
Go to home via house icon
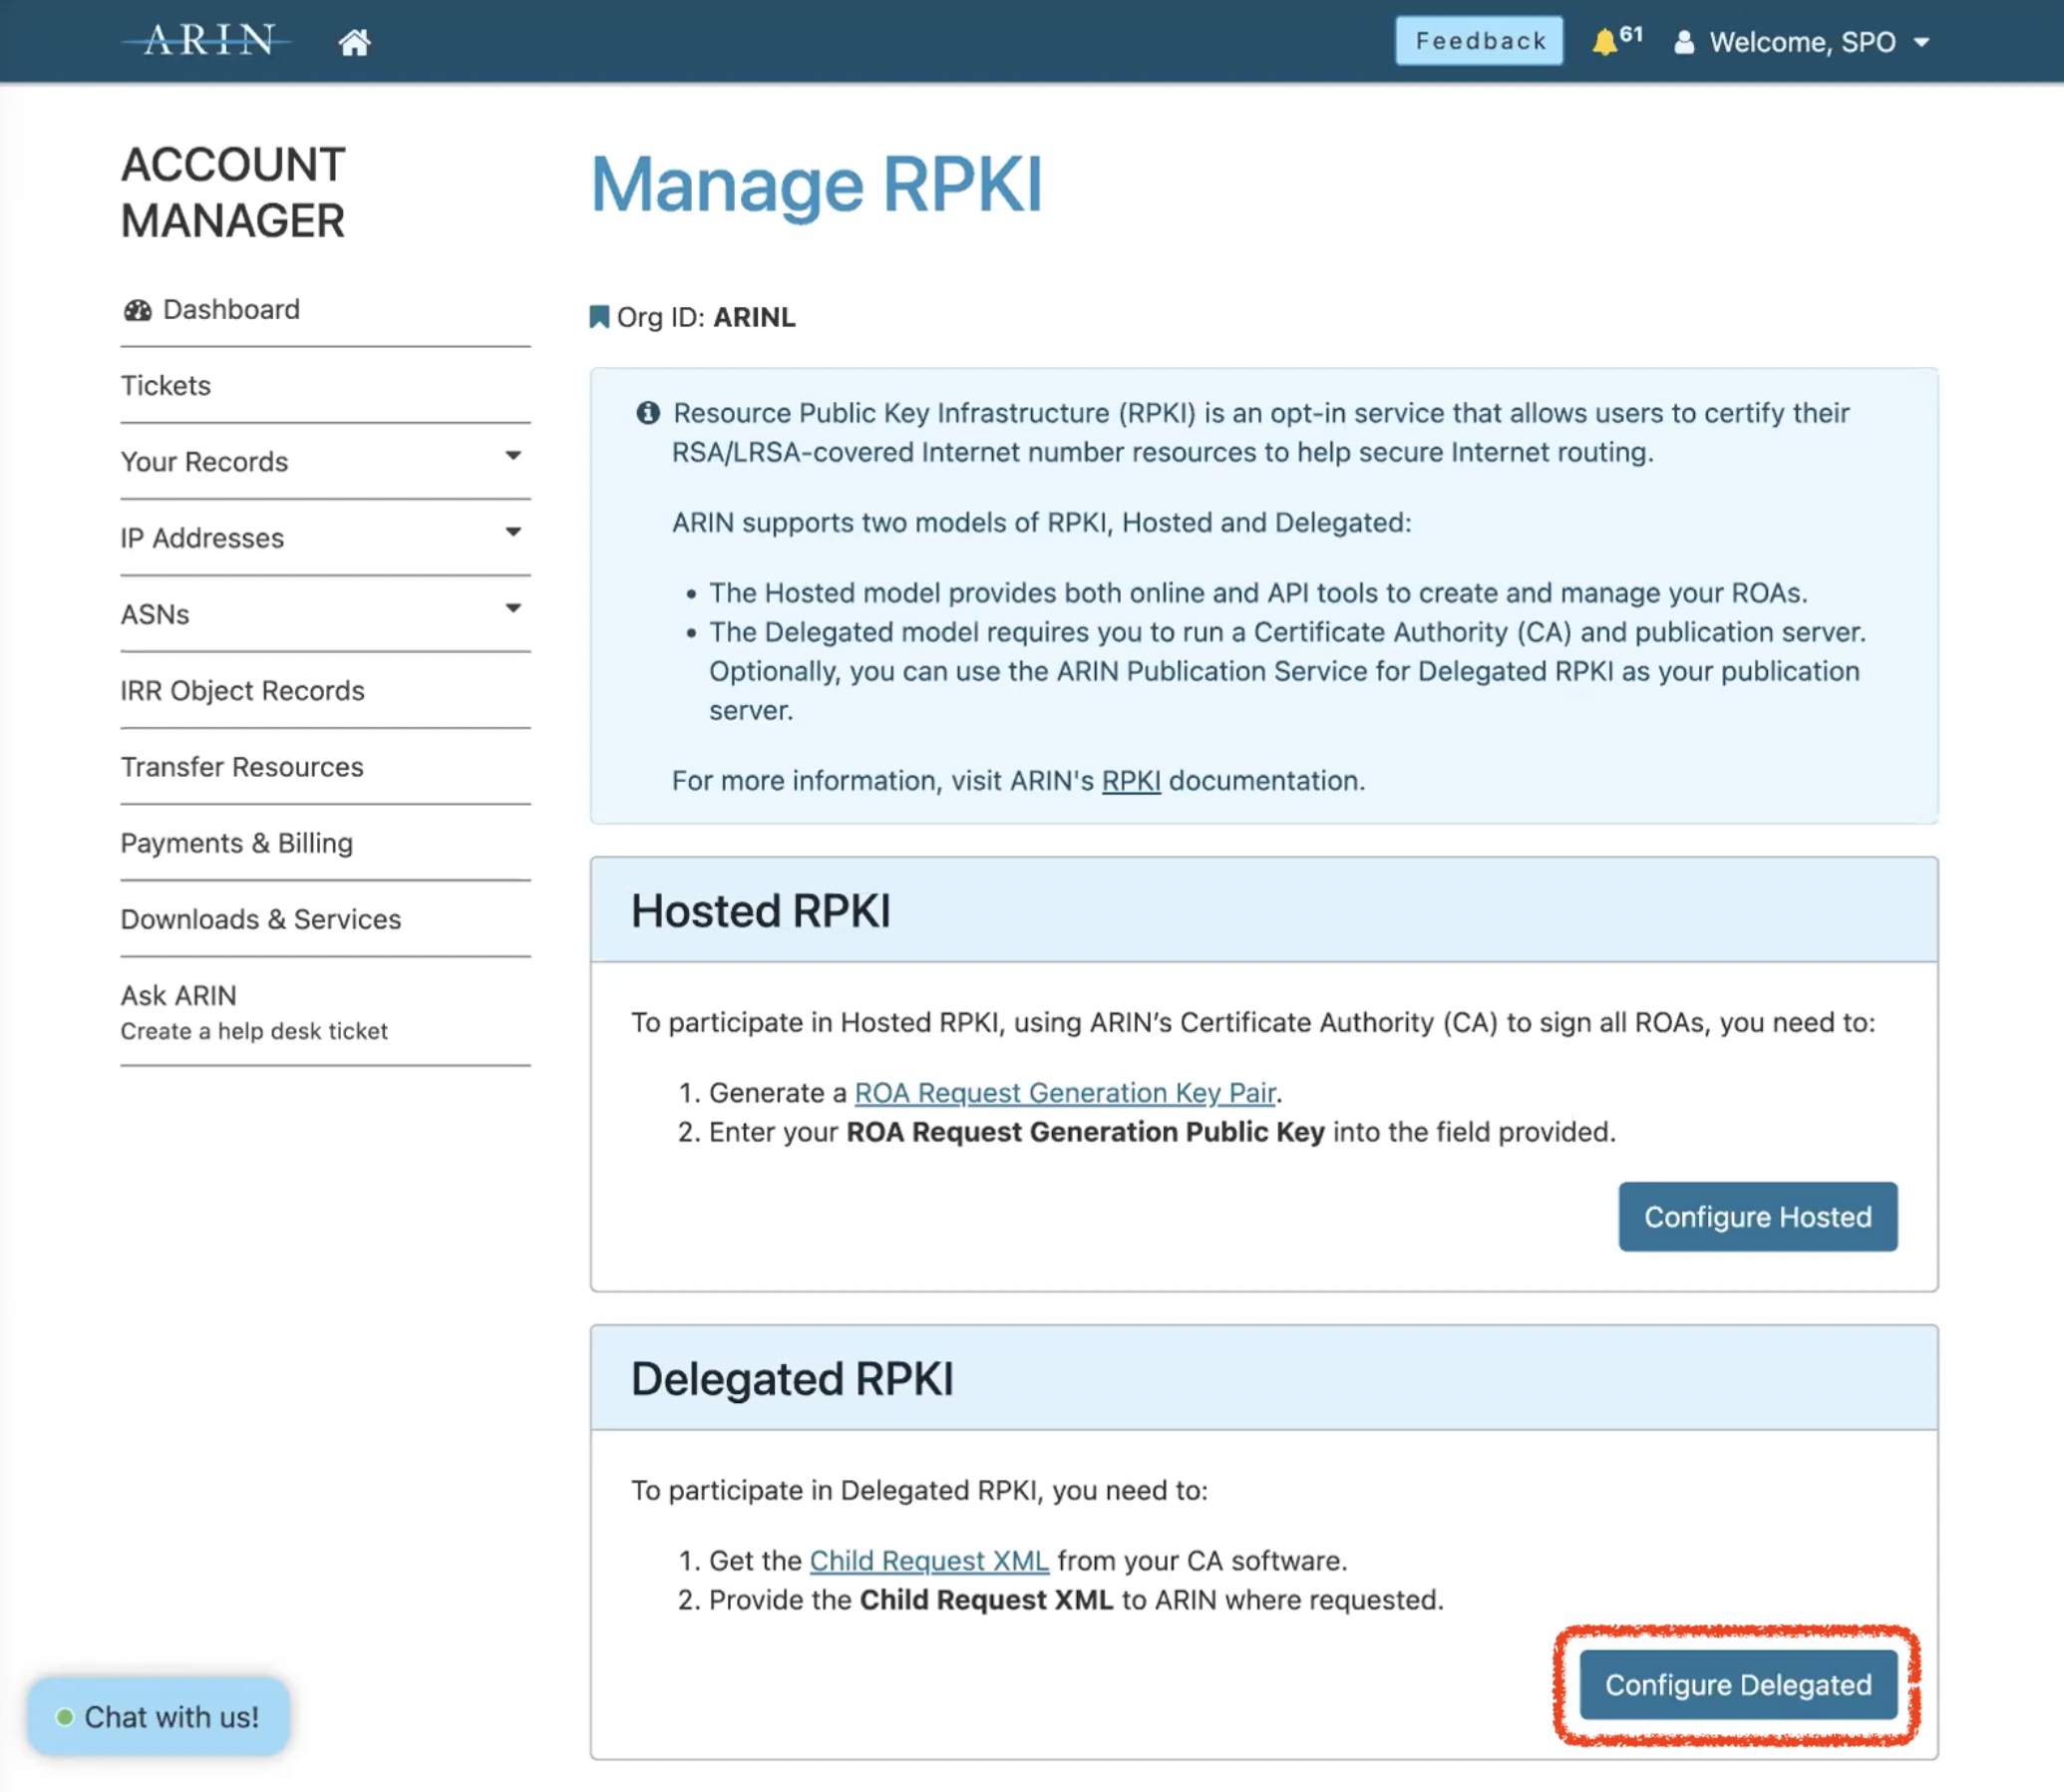tap(354, 42)
